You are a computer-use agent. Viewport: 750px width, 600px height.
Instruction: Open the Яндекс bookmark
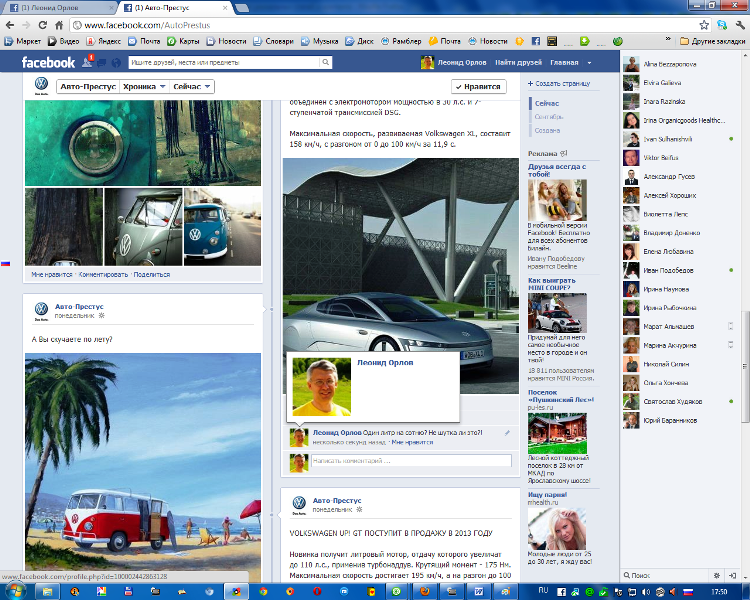click(104, 41)
